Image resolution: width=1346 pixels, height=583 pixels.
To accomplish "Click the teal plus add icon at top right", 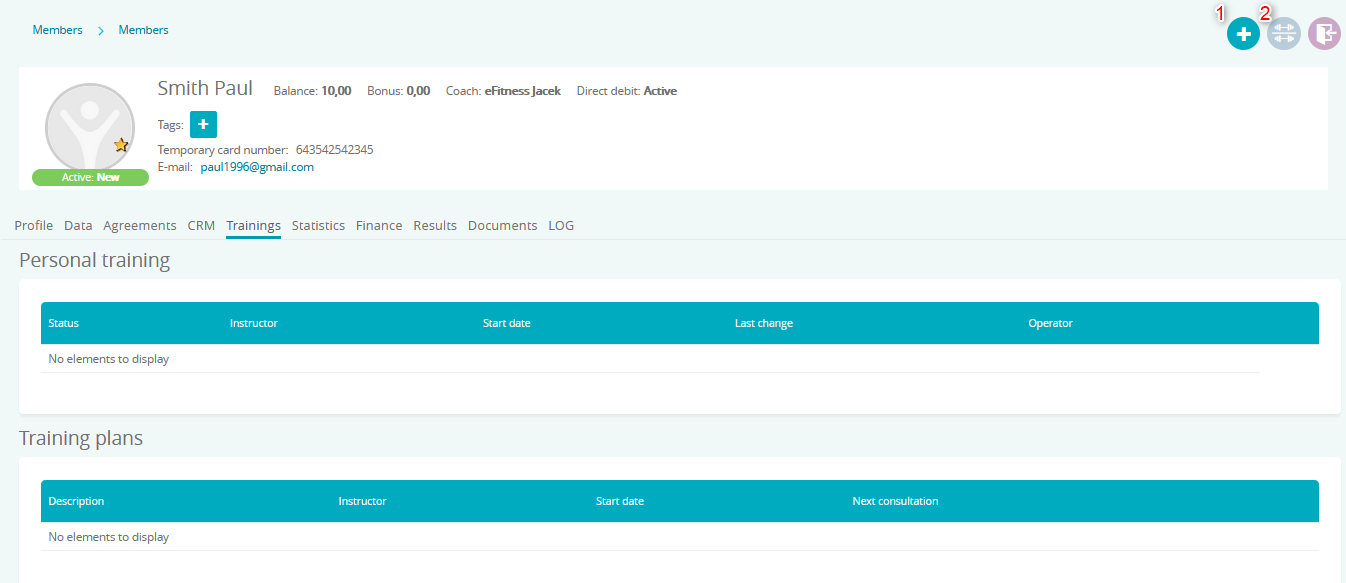I will [x=1243, y=34].
